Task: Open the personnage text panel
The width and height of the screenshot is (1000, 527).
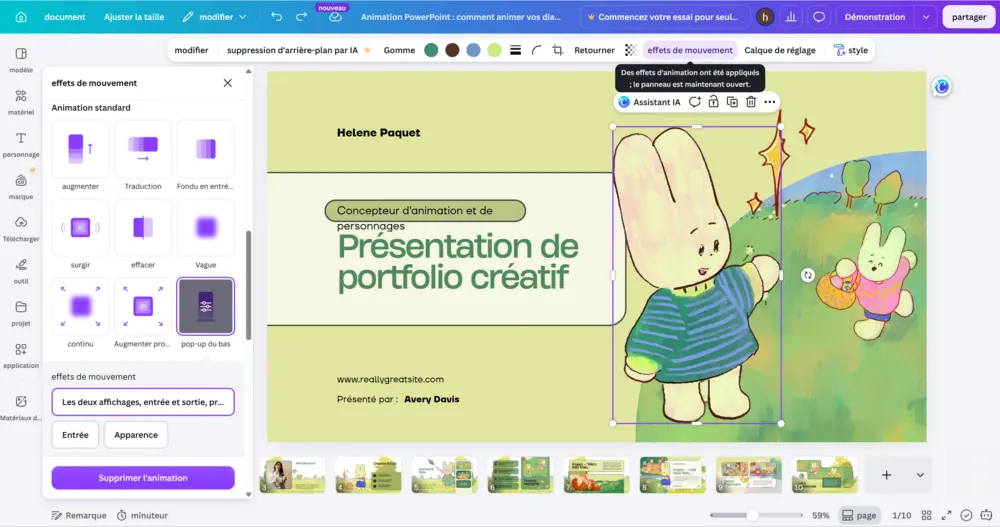Action: point(21,144)
